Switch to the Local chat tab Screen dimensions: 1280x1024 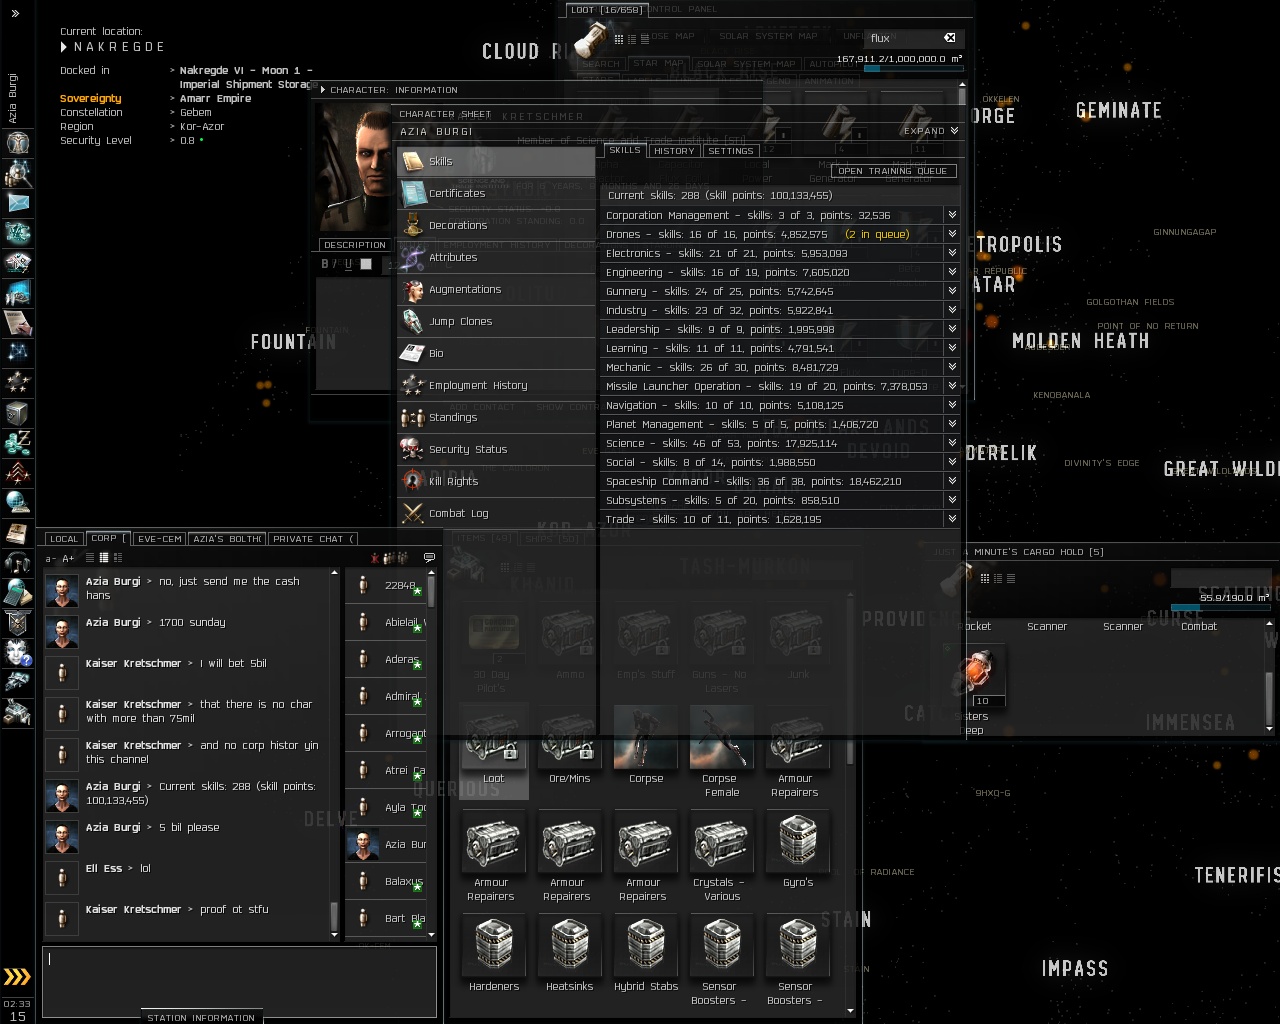click(x=64, y=539)
